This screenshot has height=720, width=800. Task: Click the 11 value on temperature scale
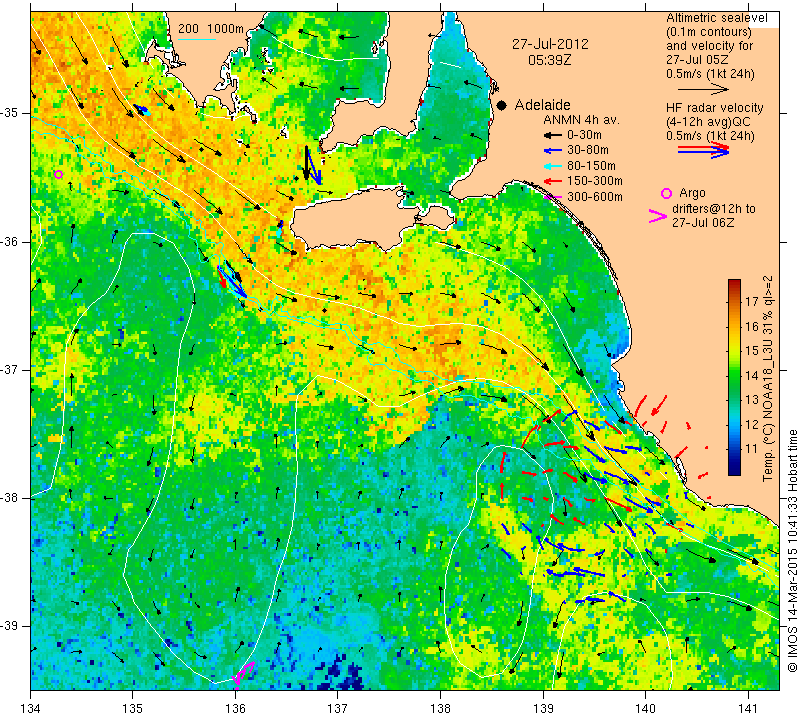click(752, 449)
